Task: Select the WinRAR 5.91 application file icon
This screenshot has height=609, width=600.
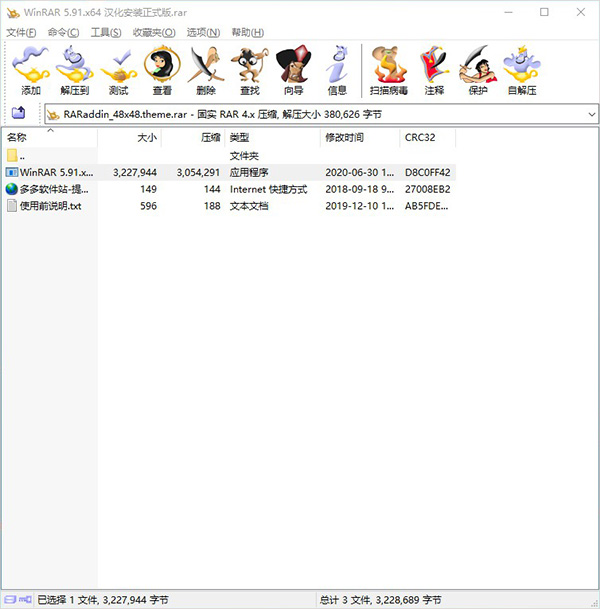Action: tap(12, 172)
